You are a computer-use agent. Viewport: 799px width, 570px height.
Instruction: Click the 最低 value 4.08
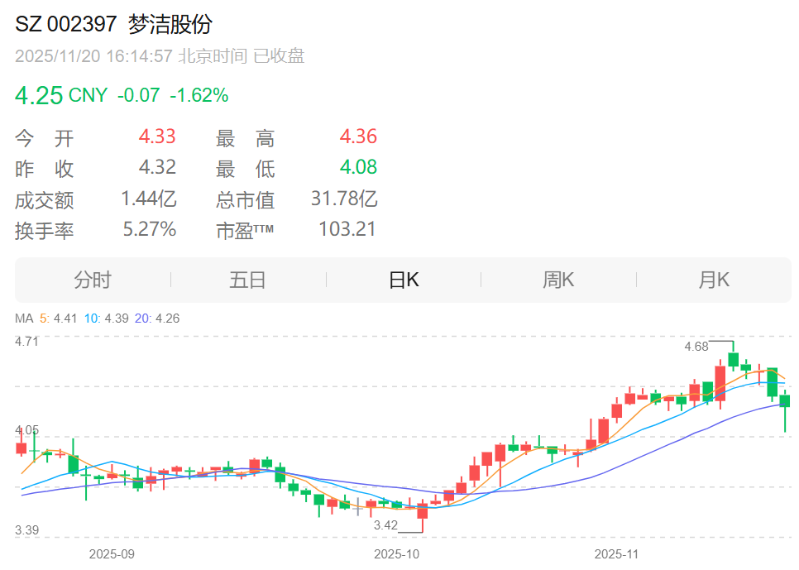click(x=358, y=167)
